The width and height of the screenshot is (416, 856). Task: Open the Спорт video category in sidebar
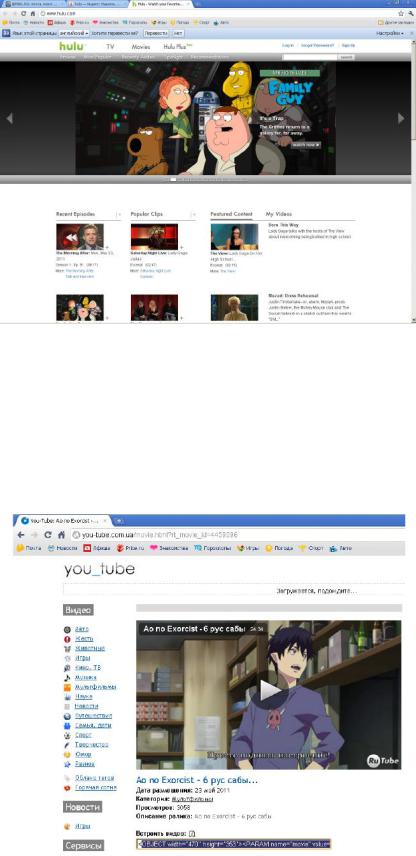84,735
